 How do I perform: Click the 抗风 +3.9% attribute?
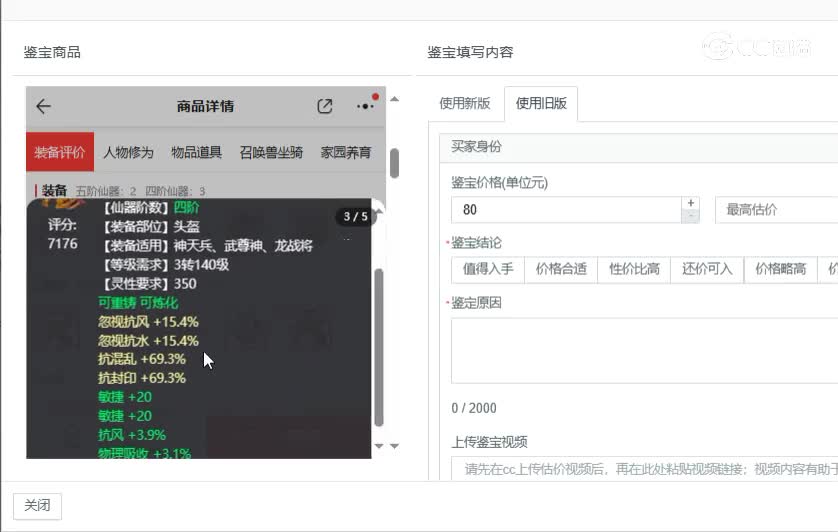coord(131,435)
